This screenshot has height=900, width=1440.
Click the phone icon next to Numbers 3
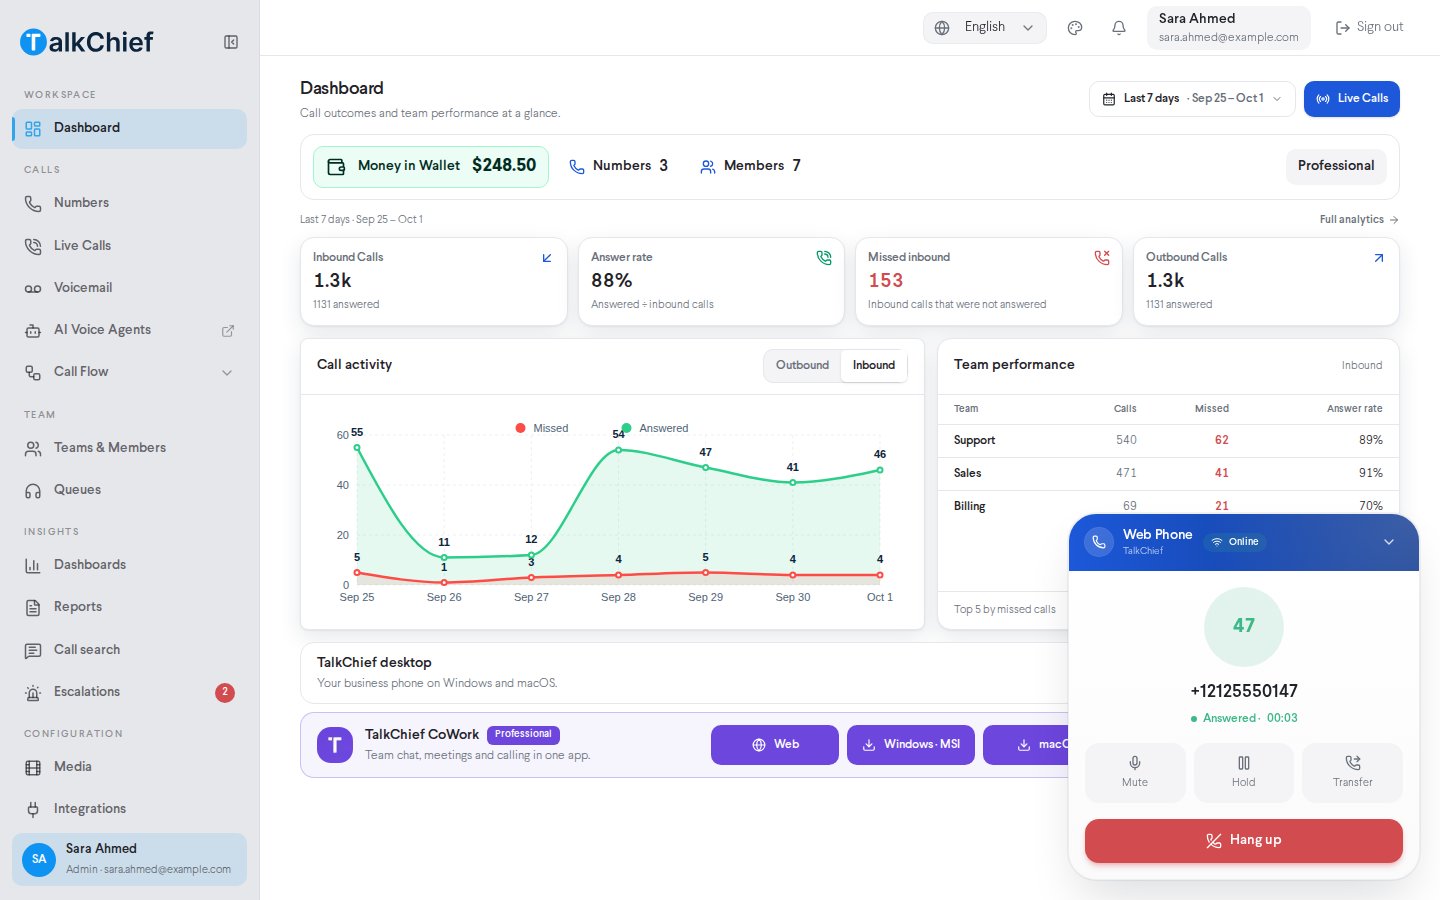coord(577,167)
